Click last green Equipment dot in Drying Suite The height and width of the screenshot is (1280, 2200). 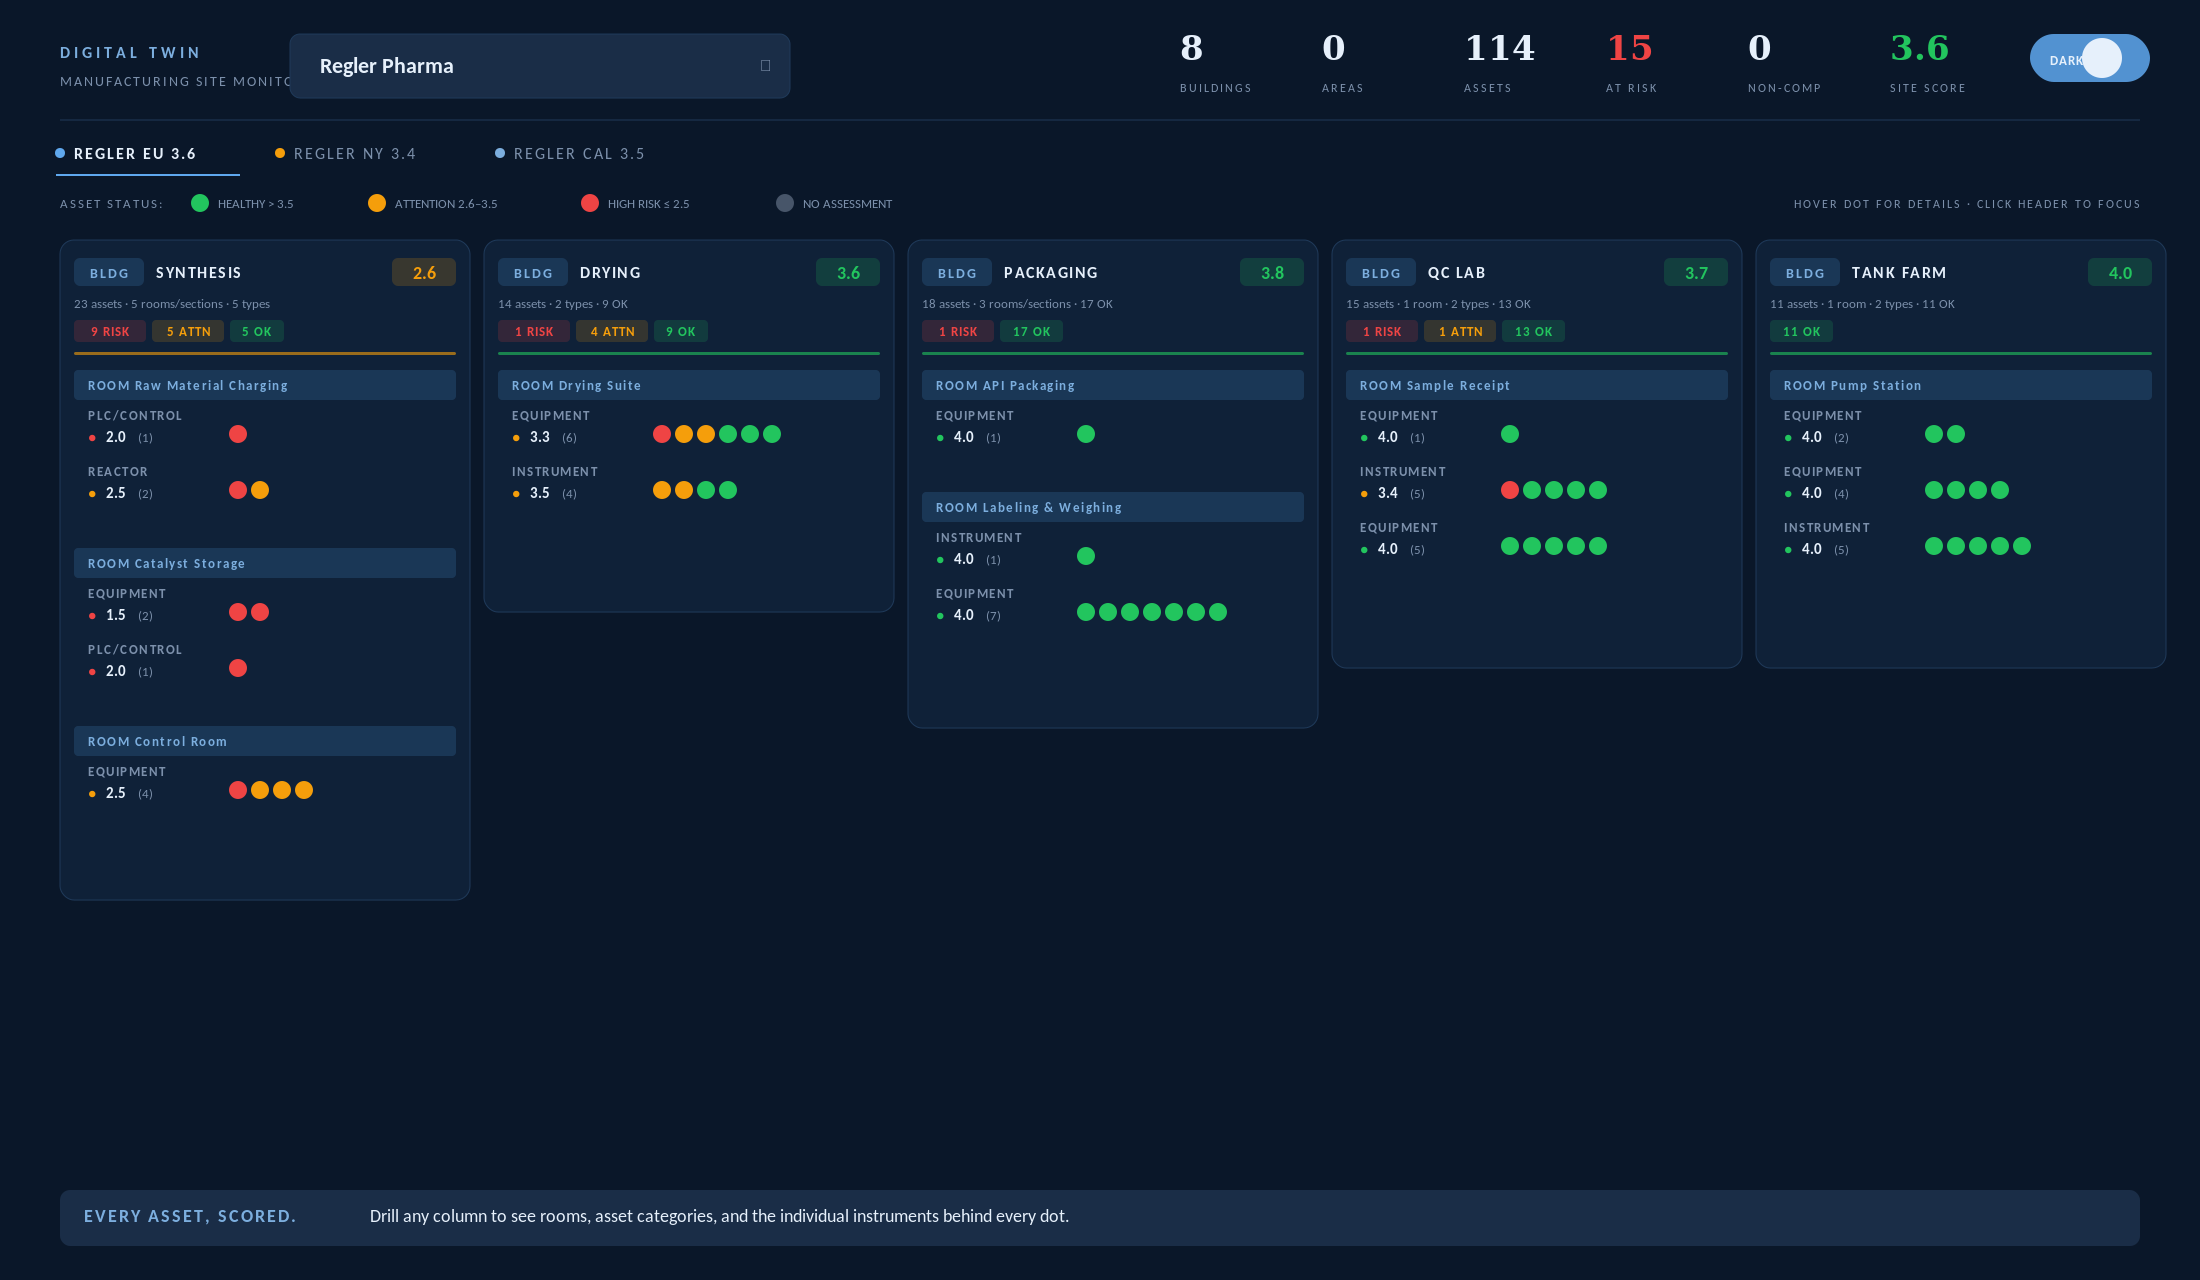pyautogui.click(x=772, y=434)
